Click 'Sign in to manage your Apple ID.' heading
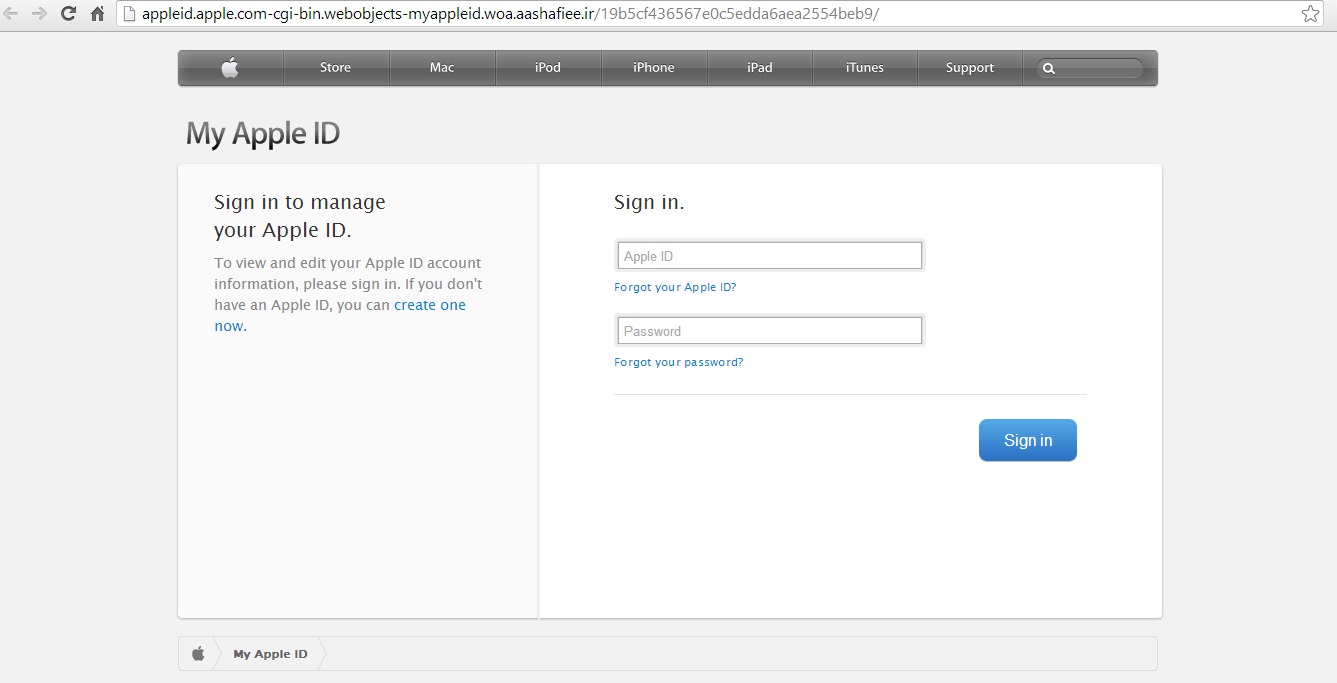Viewport: 1337px width, 683px height. pos(300,216)
